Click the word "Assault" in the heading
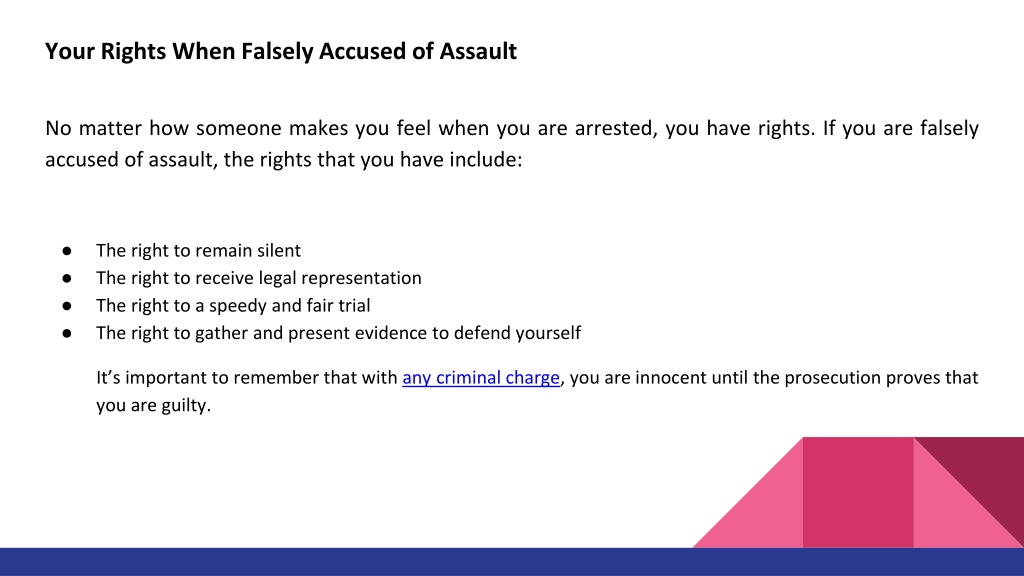 click(x=478, y=52)
